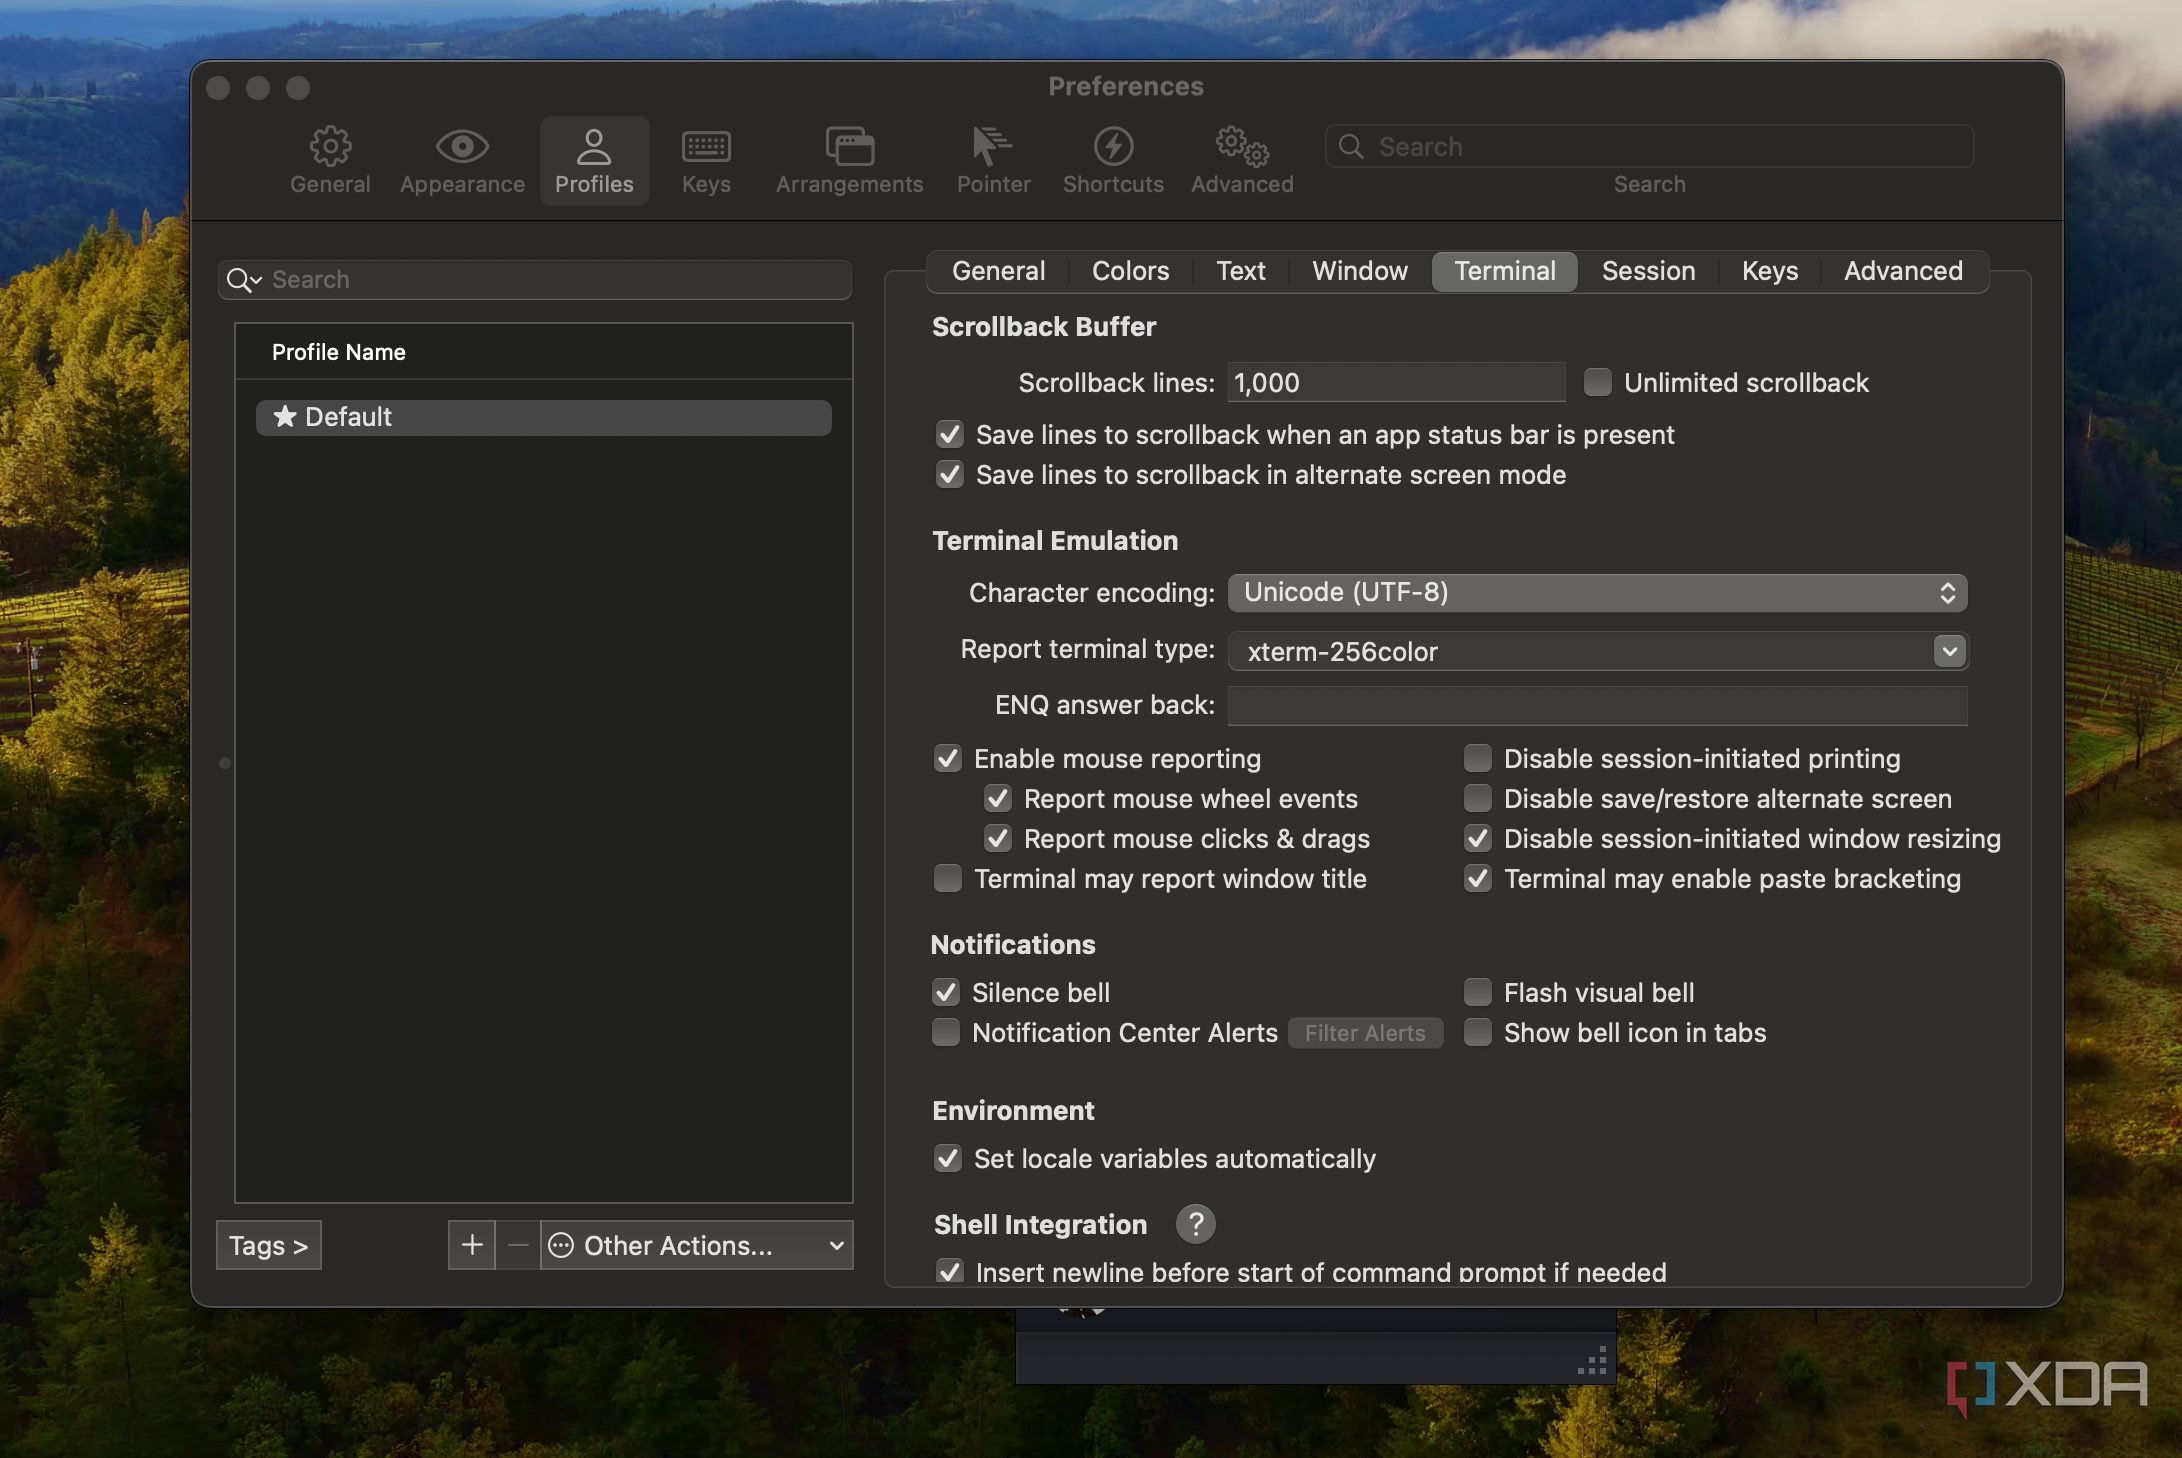
Task: Enable Unlimited scrollback checkbox
Action: click(1598, 382)
